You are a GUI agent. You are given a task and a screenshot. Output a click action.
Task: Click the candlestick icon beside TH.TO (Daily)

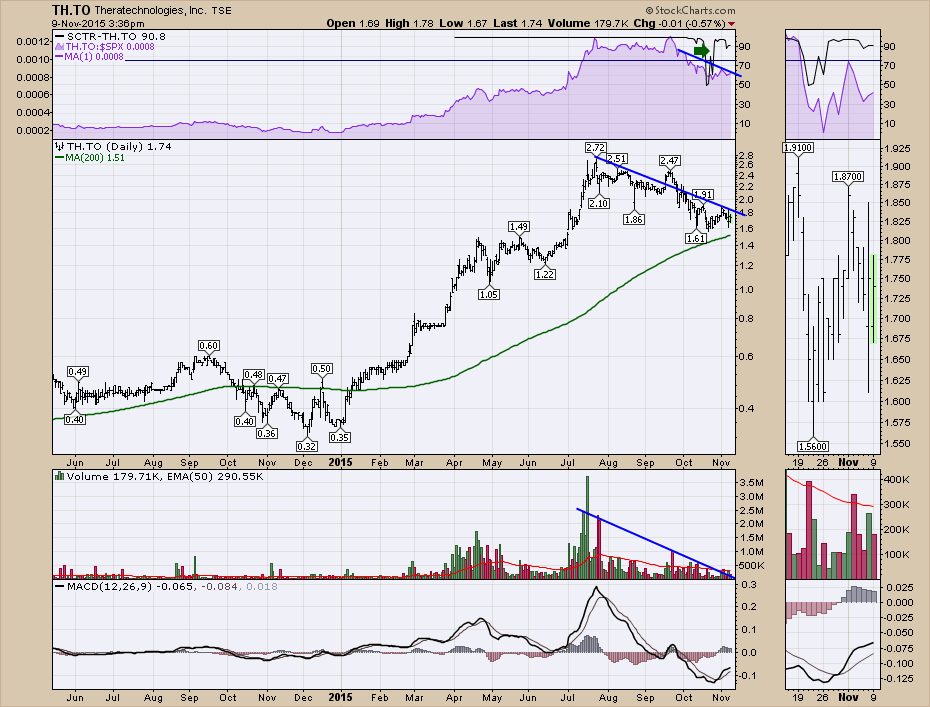(59, 147)
